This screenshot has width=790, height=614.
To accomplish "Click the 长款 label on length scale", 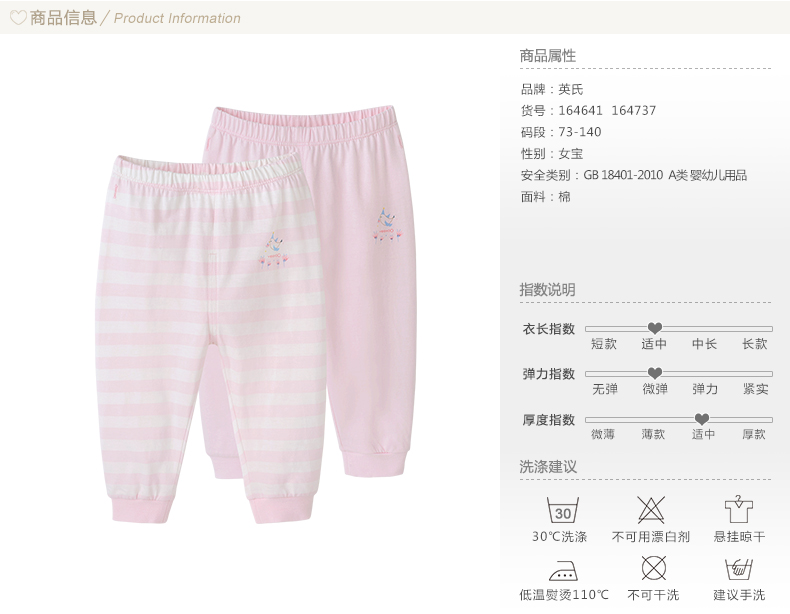I will coord(754,344).
